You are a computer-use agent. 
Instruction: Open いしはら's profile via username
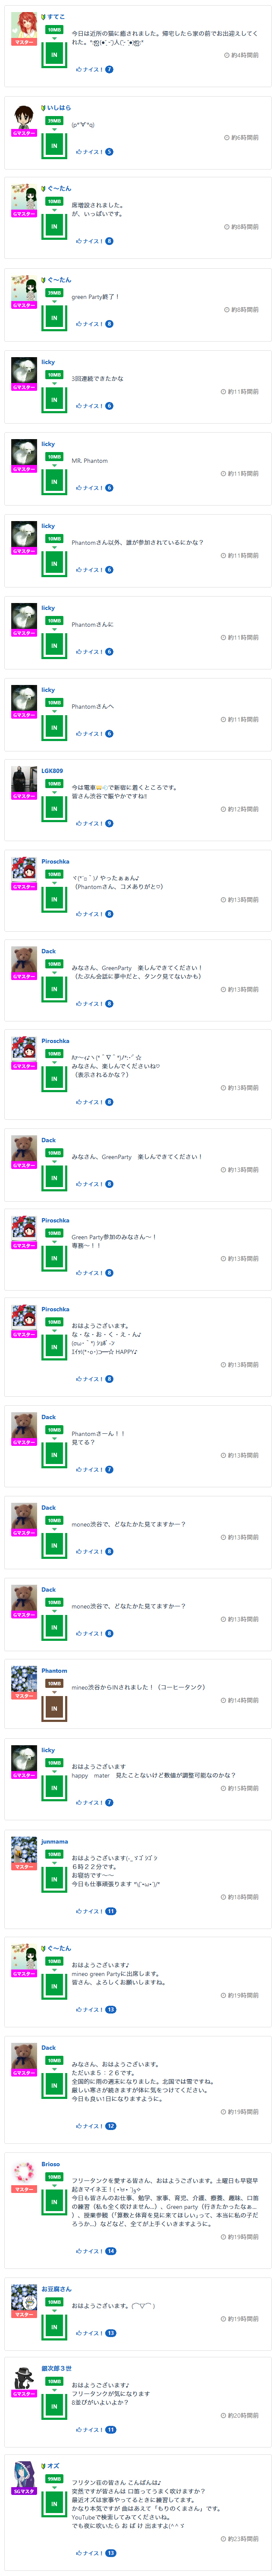tap(58, 108)
